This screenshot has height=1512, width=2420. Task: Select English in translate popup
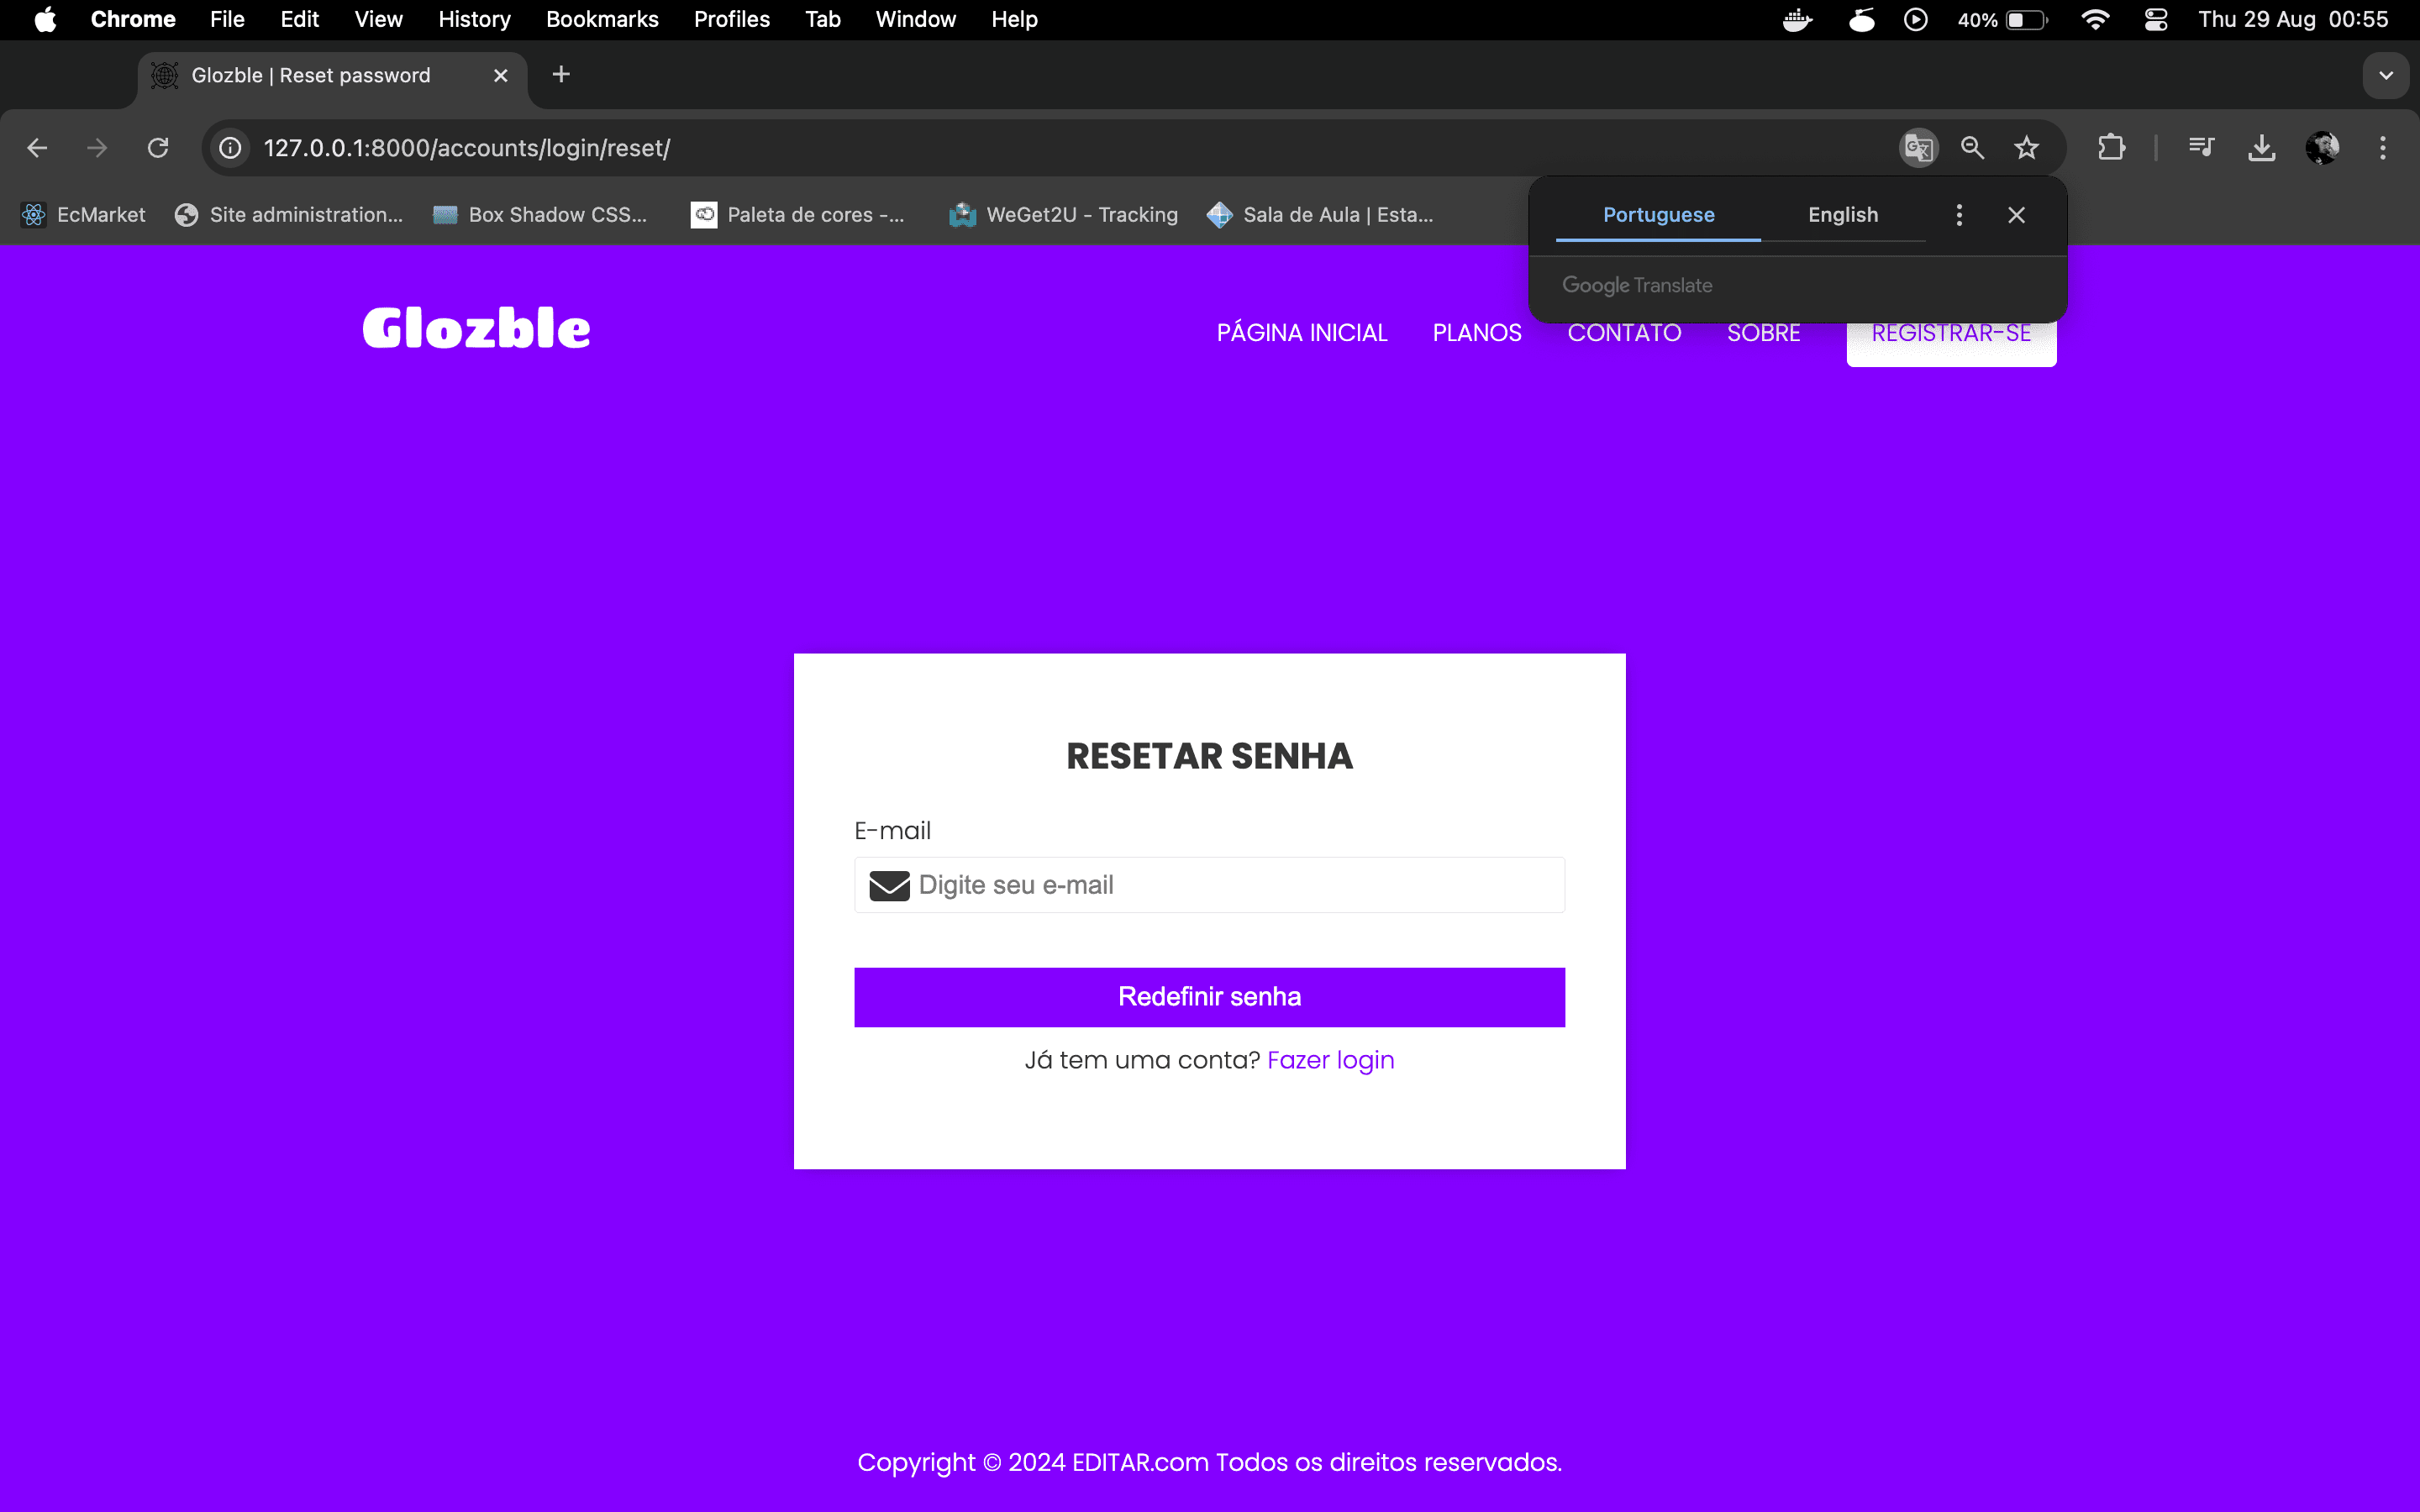1842,215
